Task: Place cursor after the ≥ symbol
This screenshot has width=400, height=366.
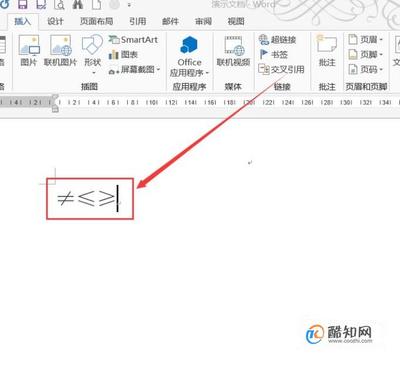Action: 117,199
